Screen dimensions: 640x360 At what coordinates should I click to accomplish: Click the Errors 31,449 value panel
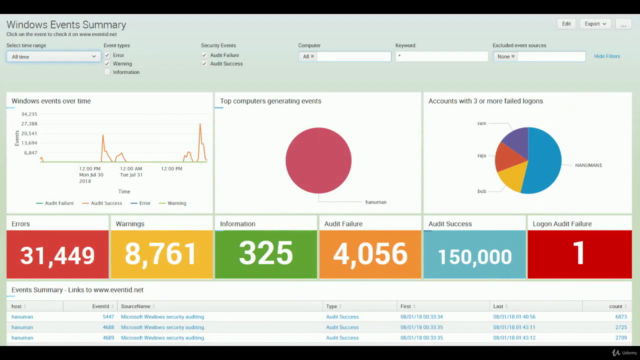(x=58, y=254)
